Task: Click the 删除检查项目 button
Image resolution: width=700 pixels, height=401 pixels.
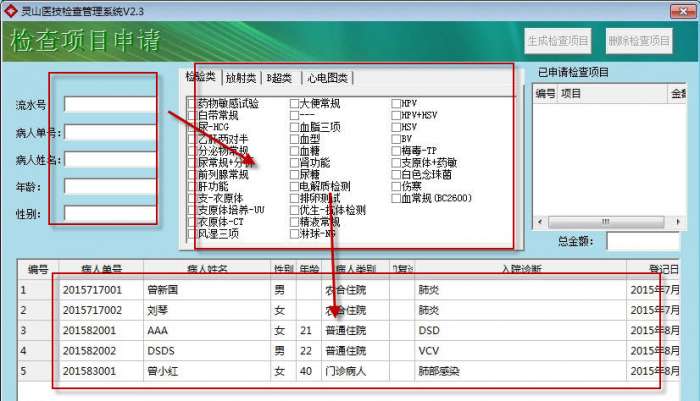Action: pyautogui.click(x=639, y=41)
